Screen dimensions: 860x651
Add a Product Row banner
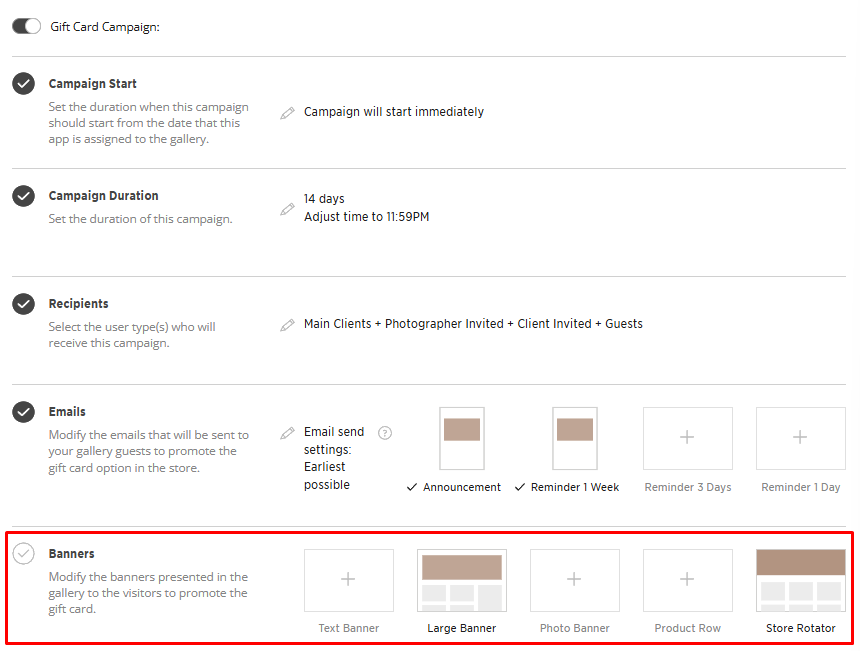tap(687, 580)
